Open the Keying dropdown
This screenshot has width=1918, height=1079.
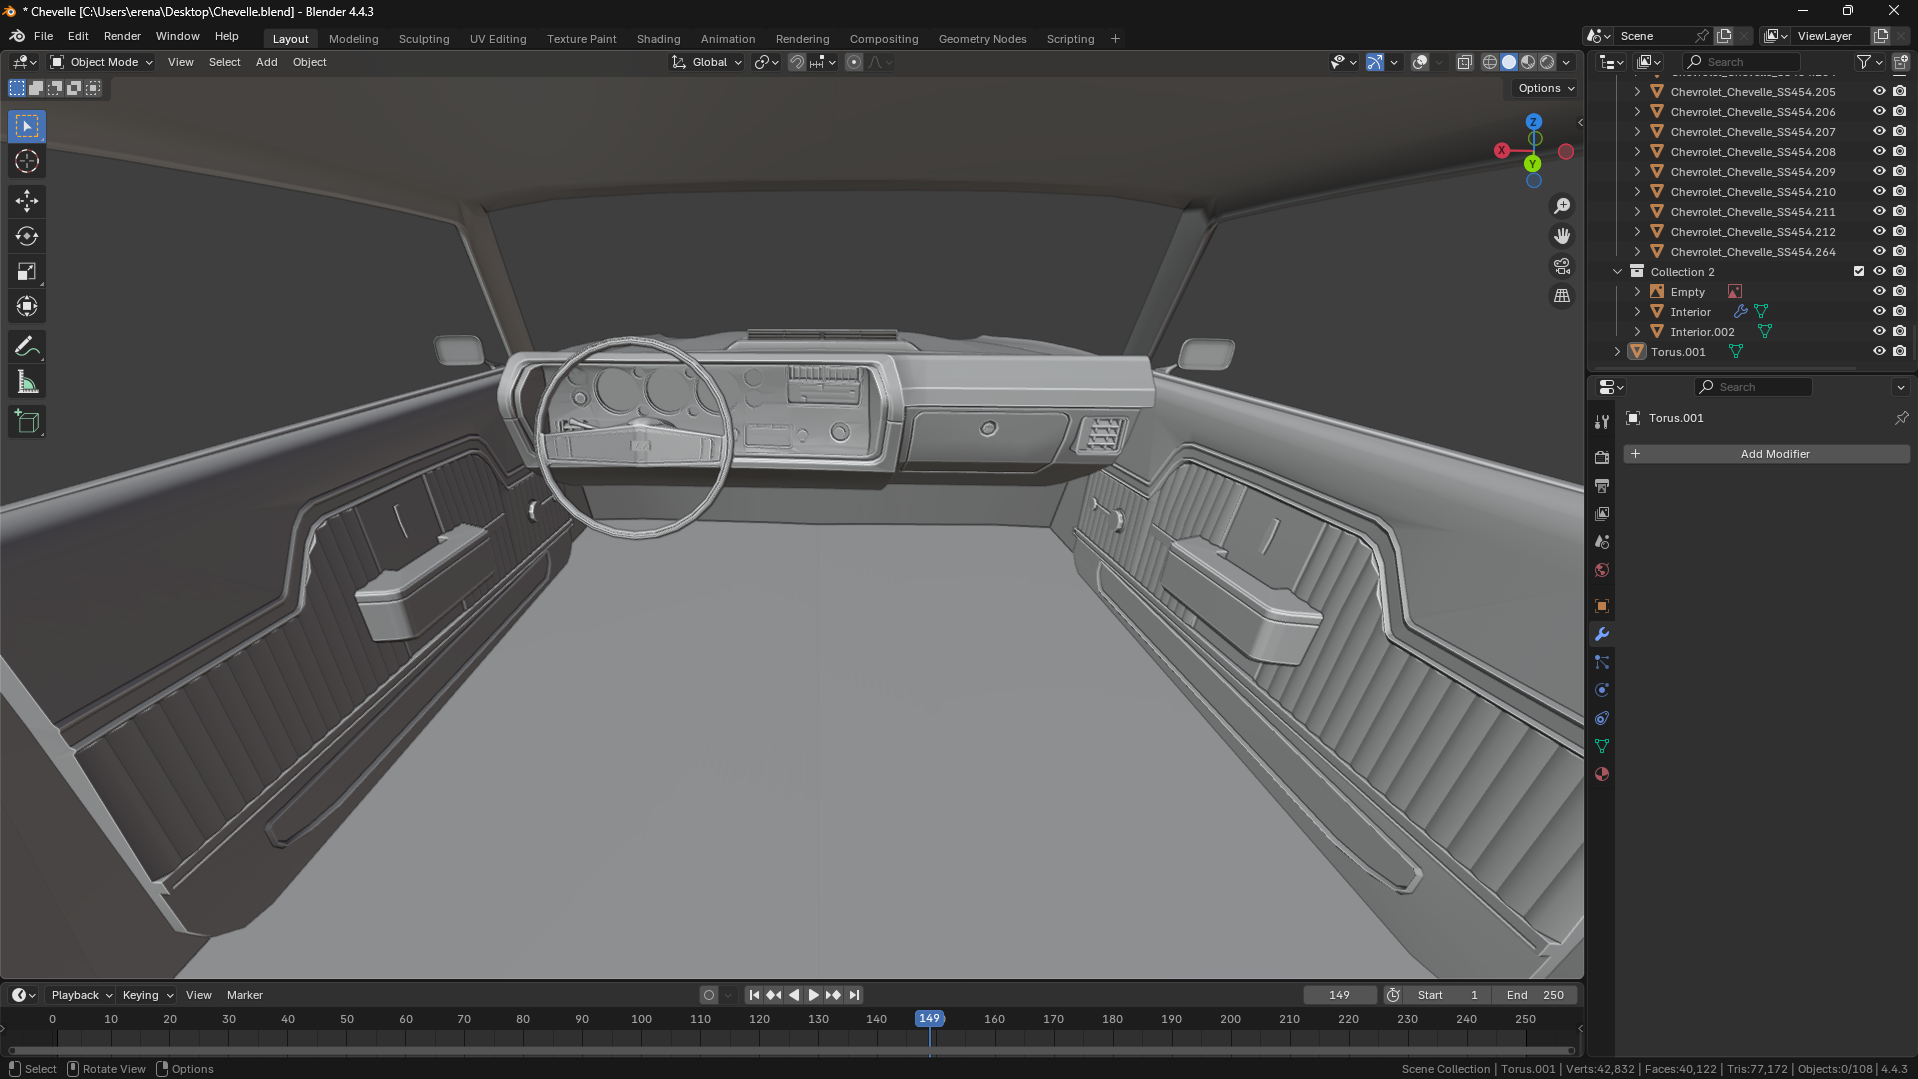pos(147,995)
